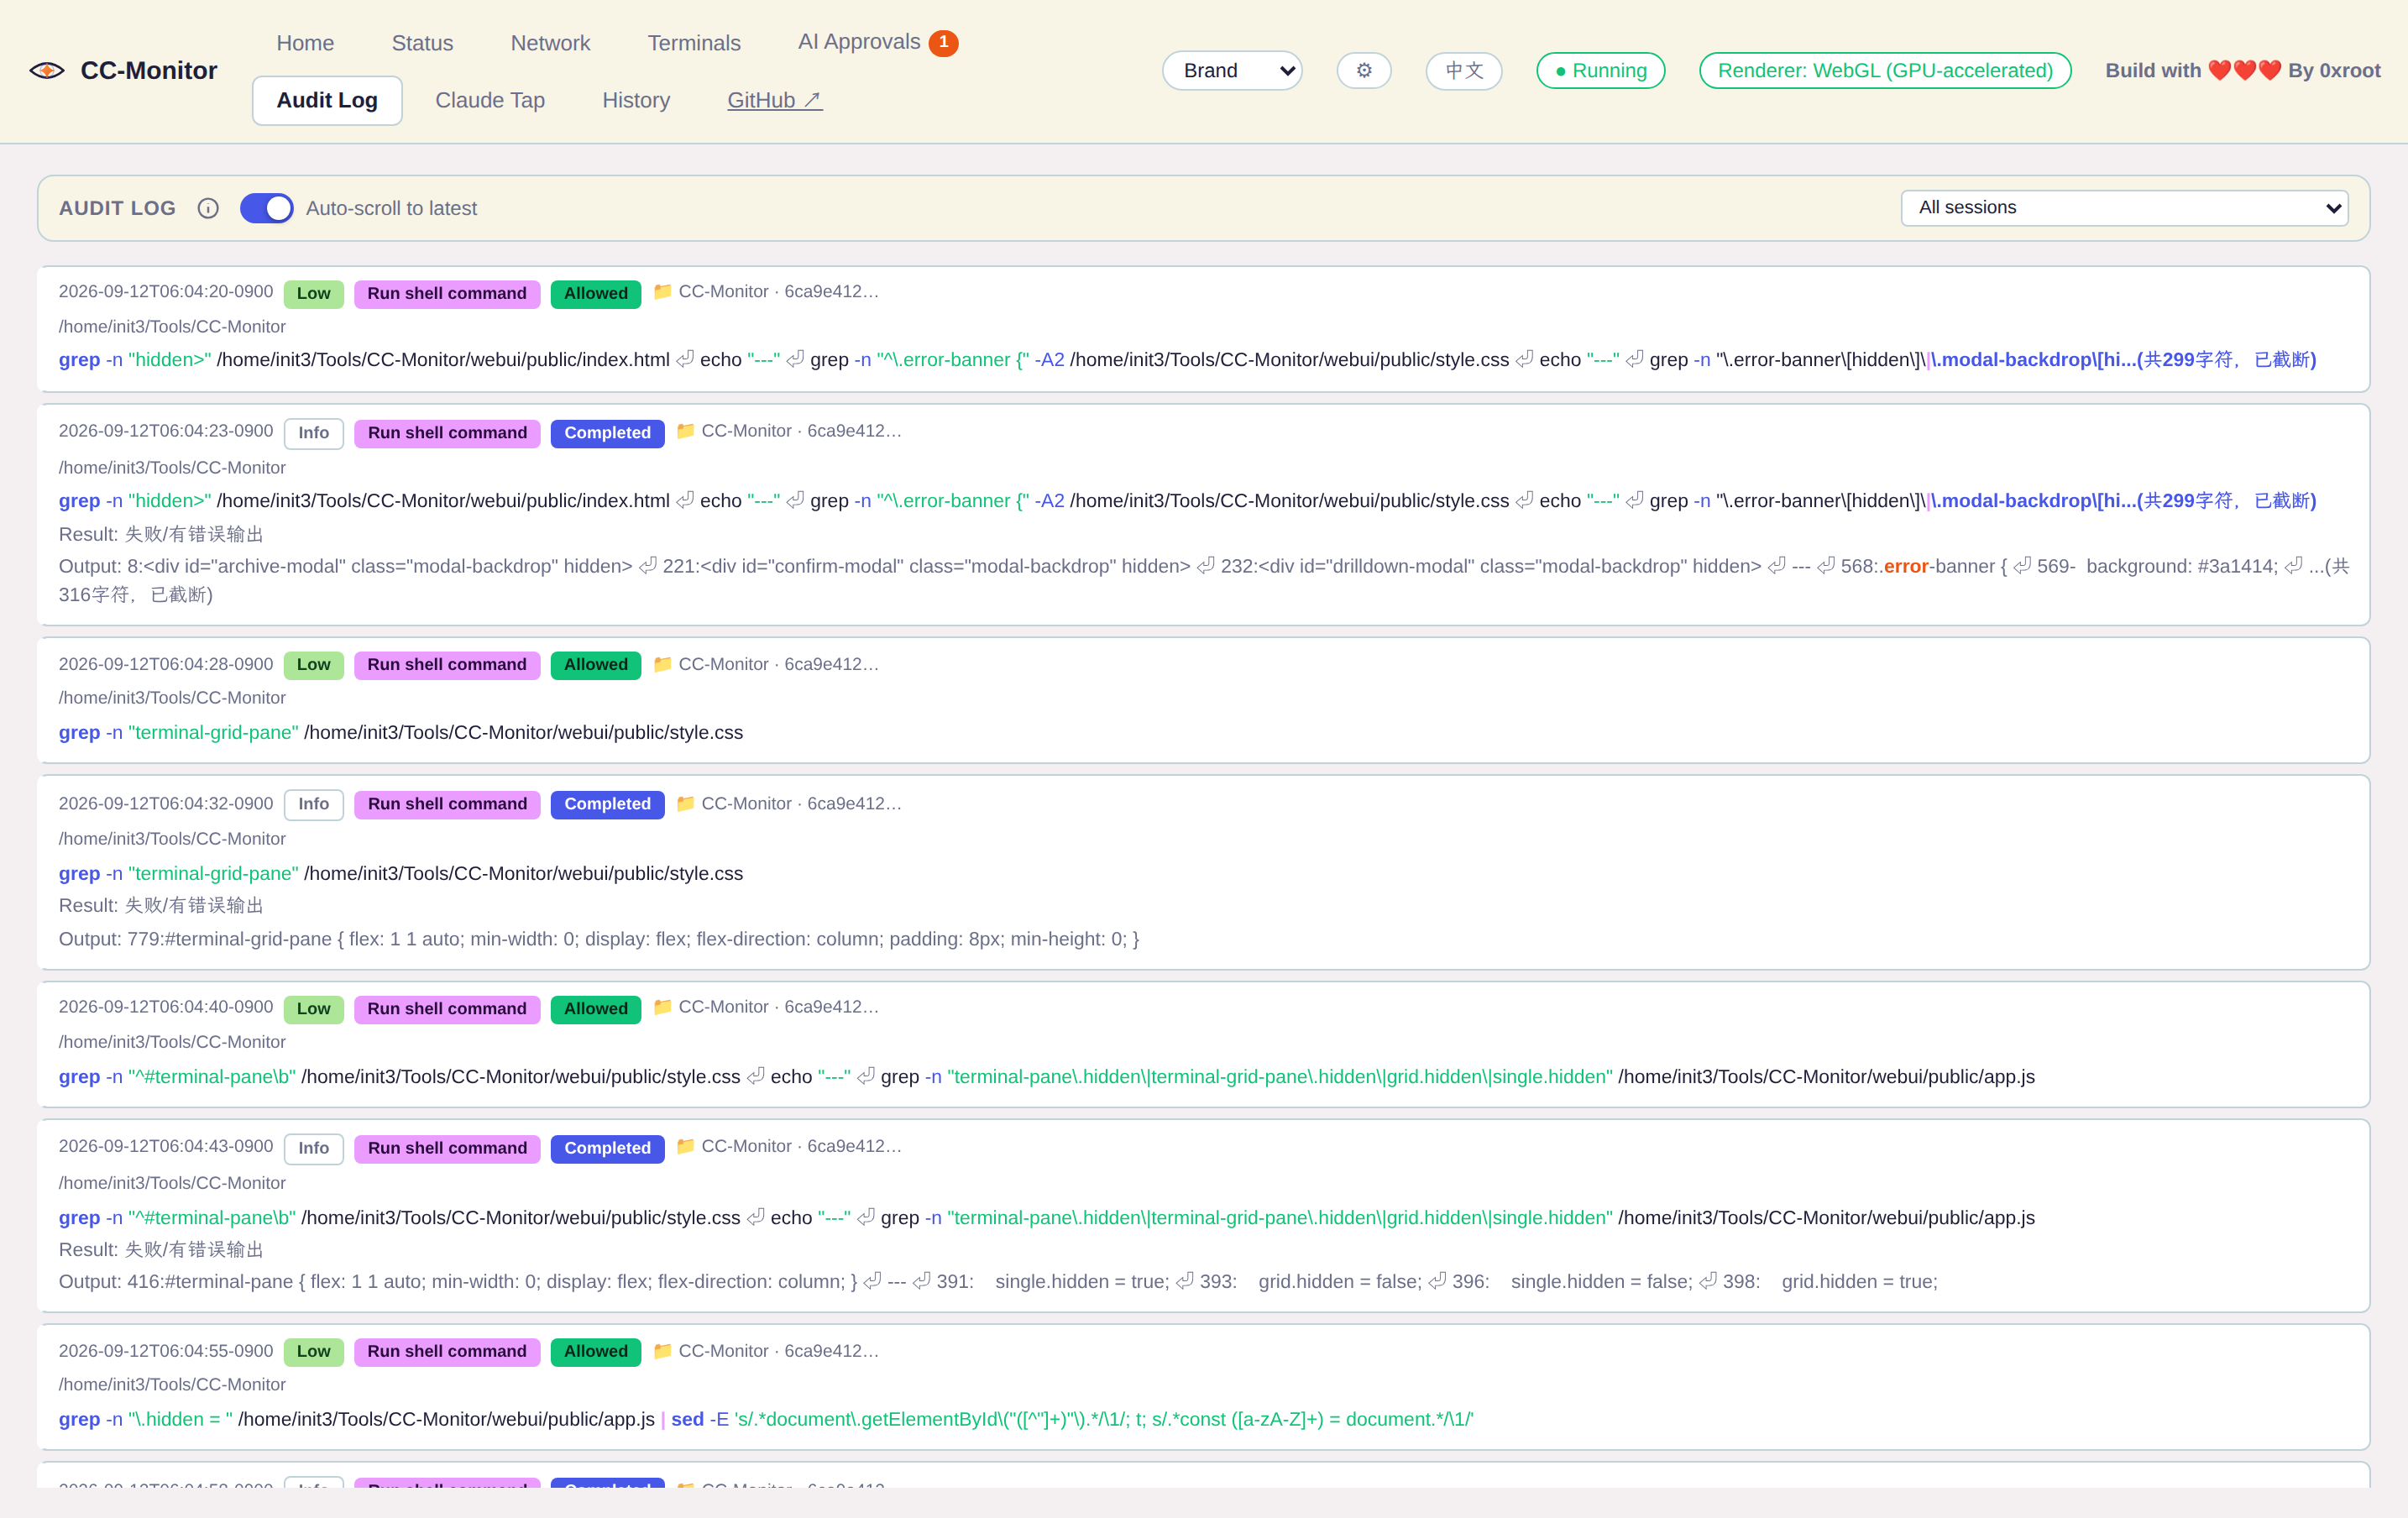Click the CC-Monitor title text
This screenshot has width=2408, height=1518.
click(149, 70)
